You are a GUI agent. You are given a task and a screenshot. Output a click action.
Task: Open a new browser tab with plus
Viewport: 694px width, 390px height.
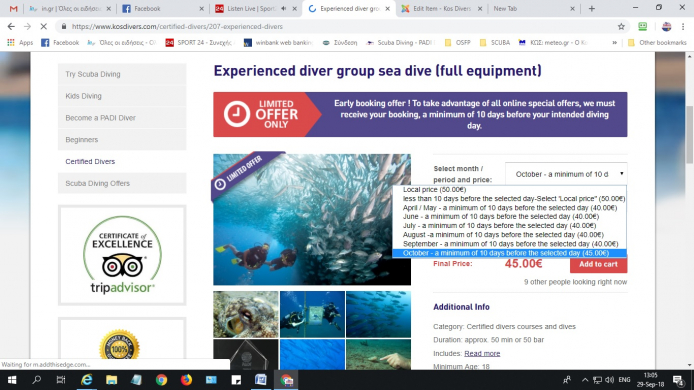pos(592,8)
